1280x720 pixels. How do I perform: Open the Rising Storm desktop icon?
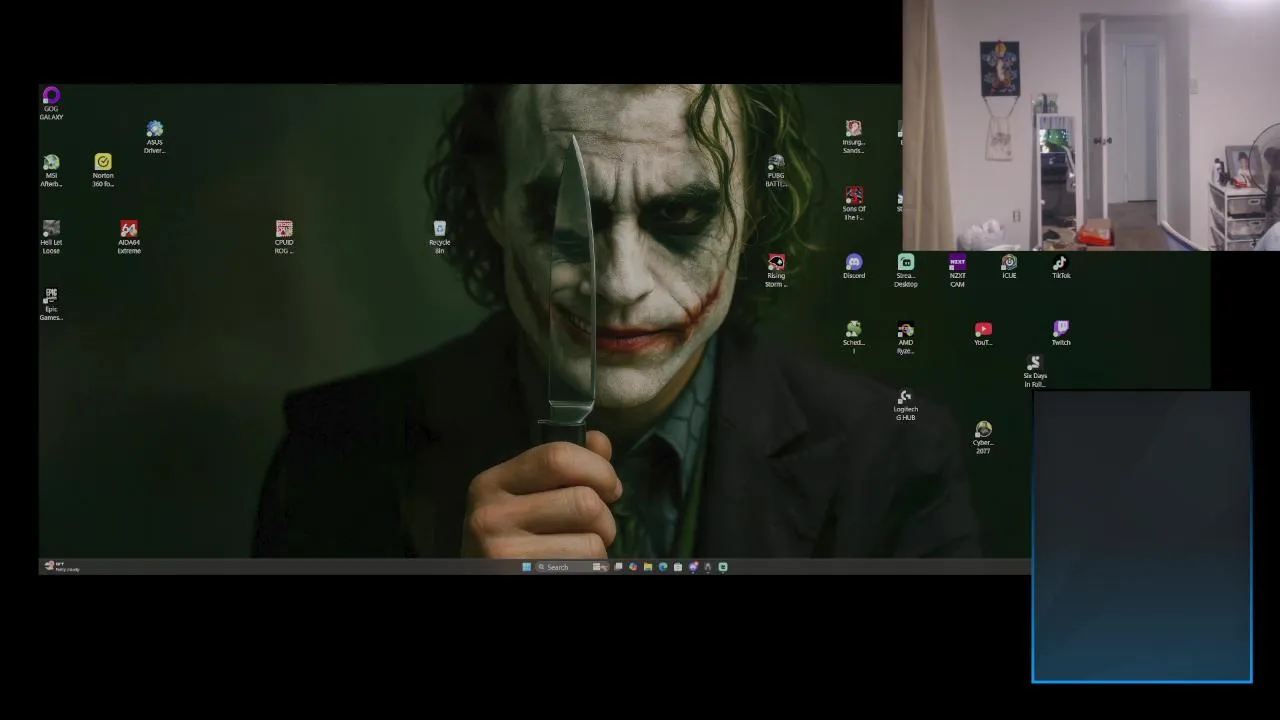click(776, 270)
